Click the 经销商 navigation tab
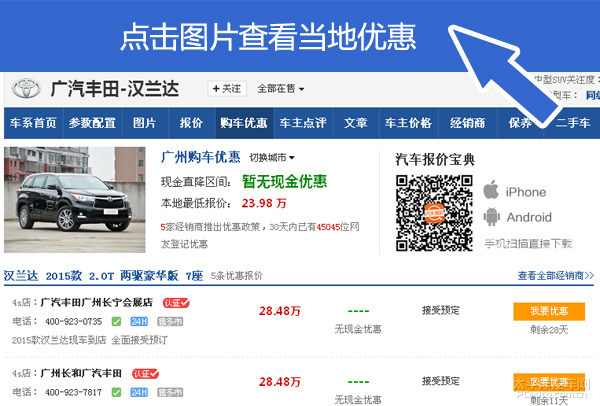600x406 pixels. (467, 123)
